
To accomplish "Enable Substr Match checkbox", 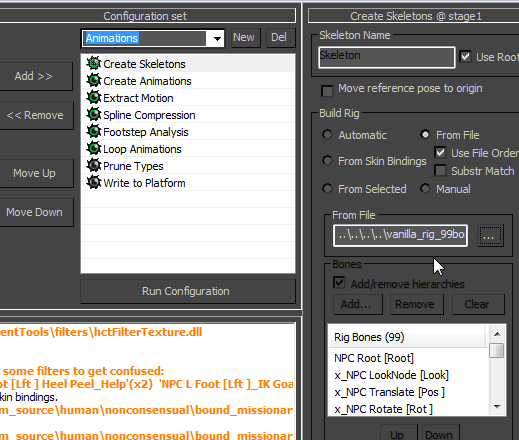I will [x=440, y=170].
